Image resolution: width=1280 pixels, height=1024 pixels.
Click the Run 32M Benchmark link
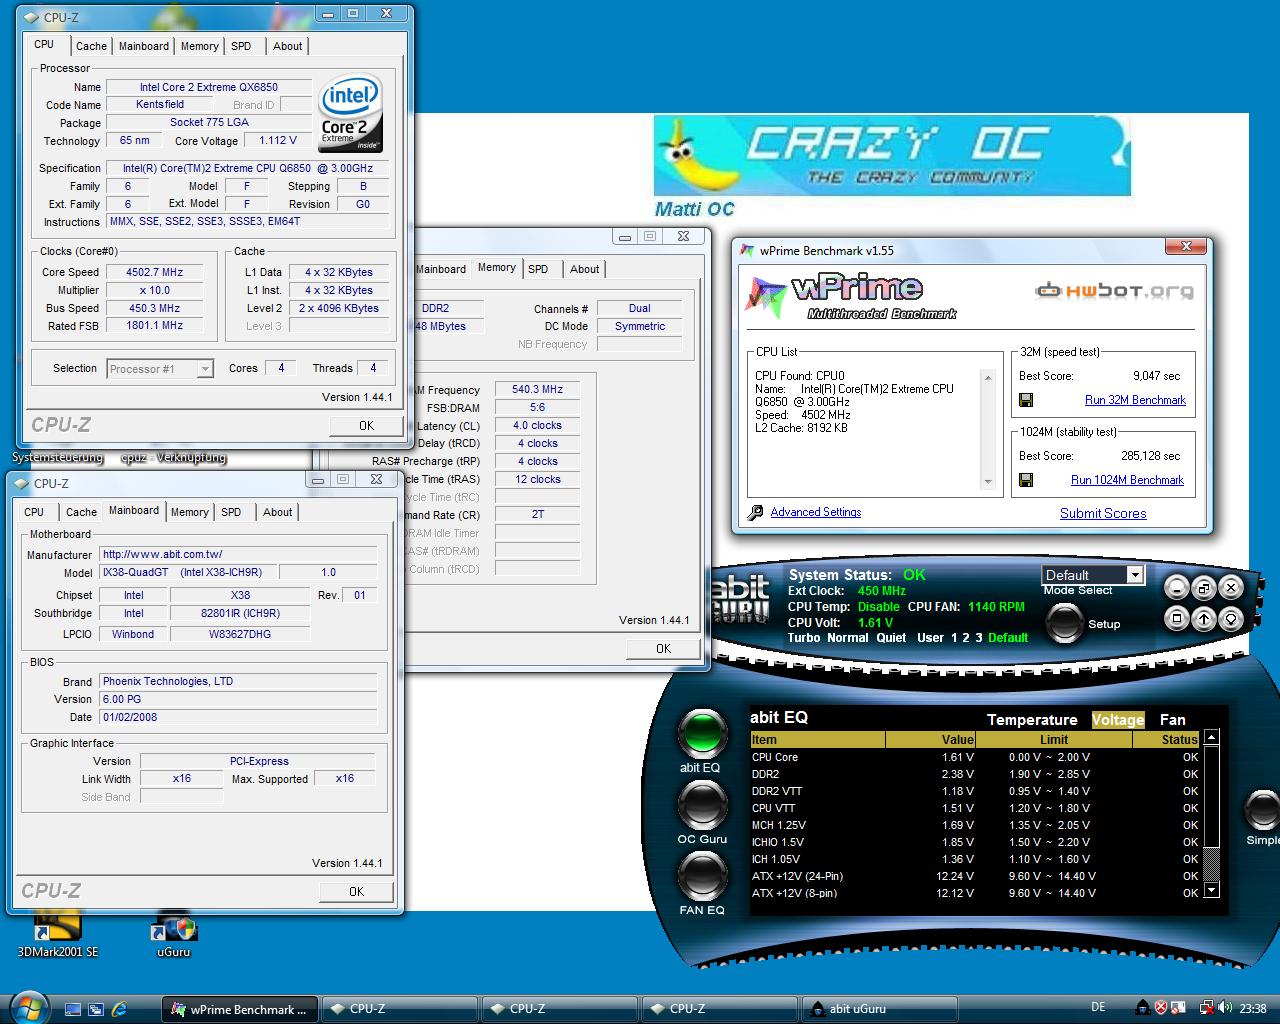pos(1135,400)
